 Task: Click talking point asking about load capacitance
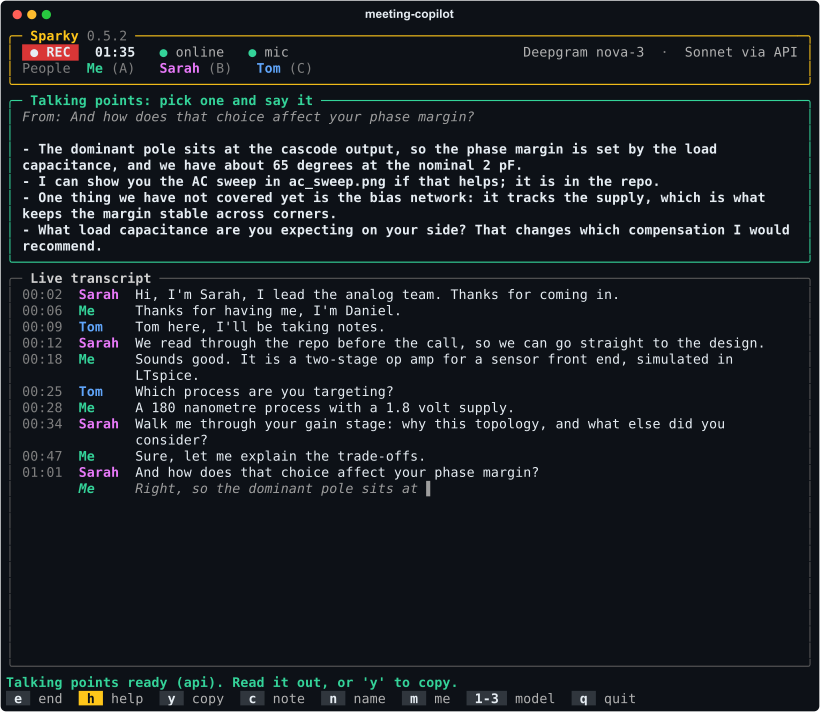tap(406, 238)
